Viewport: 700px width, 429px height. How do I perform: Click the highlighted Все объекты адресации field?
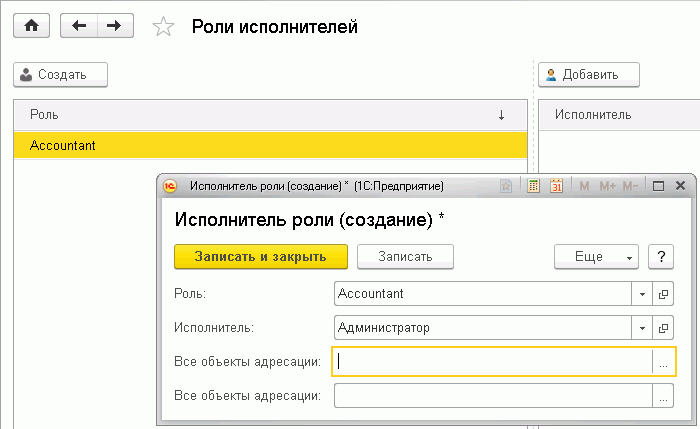(x=493, y=362)
